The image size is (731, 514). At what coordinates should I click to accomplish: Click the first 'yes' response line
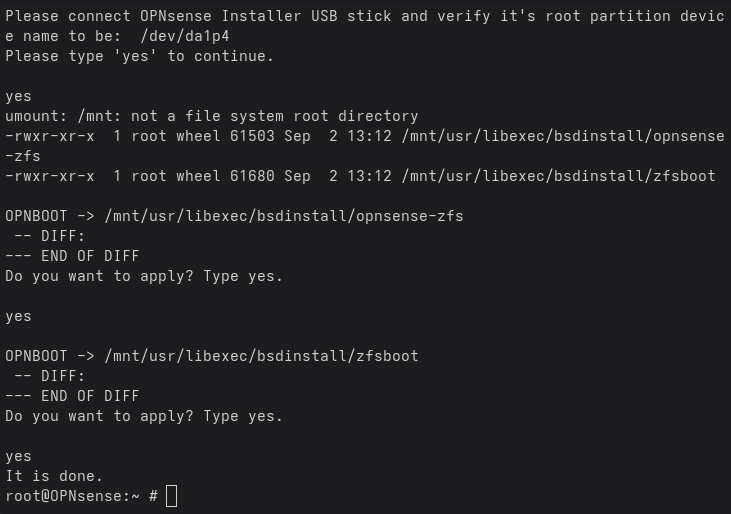tap(18, 96)
